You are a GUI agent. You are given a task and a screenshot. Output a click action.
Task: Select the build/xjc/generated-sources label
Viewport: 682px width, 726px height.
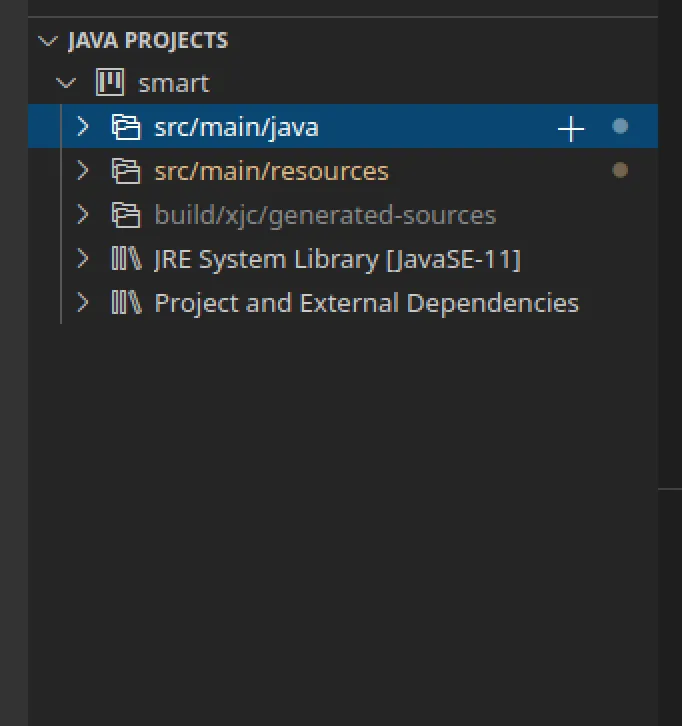point(325,215)
